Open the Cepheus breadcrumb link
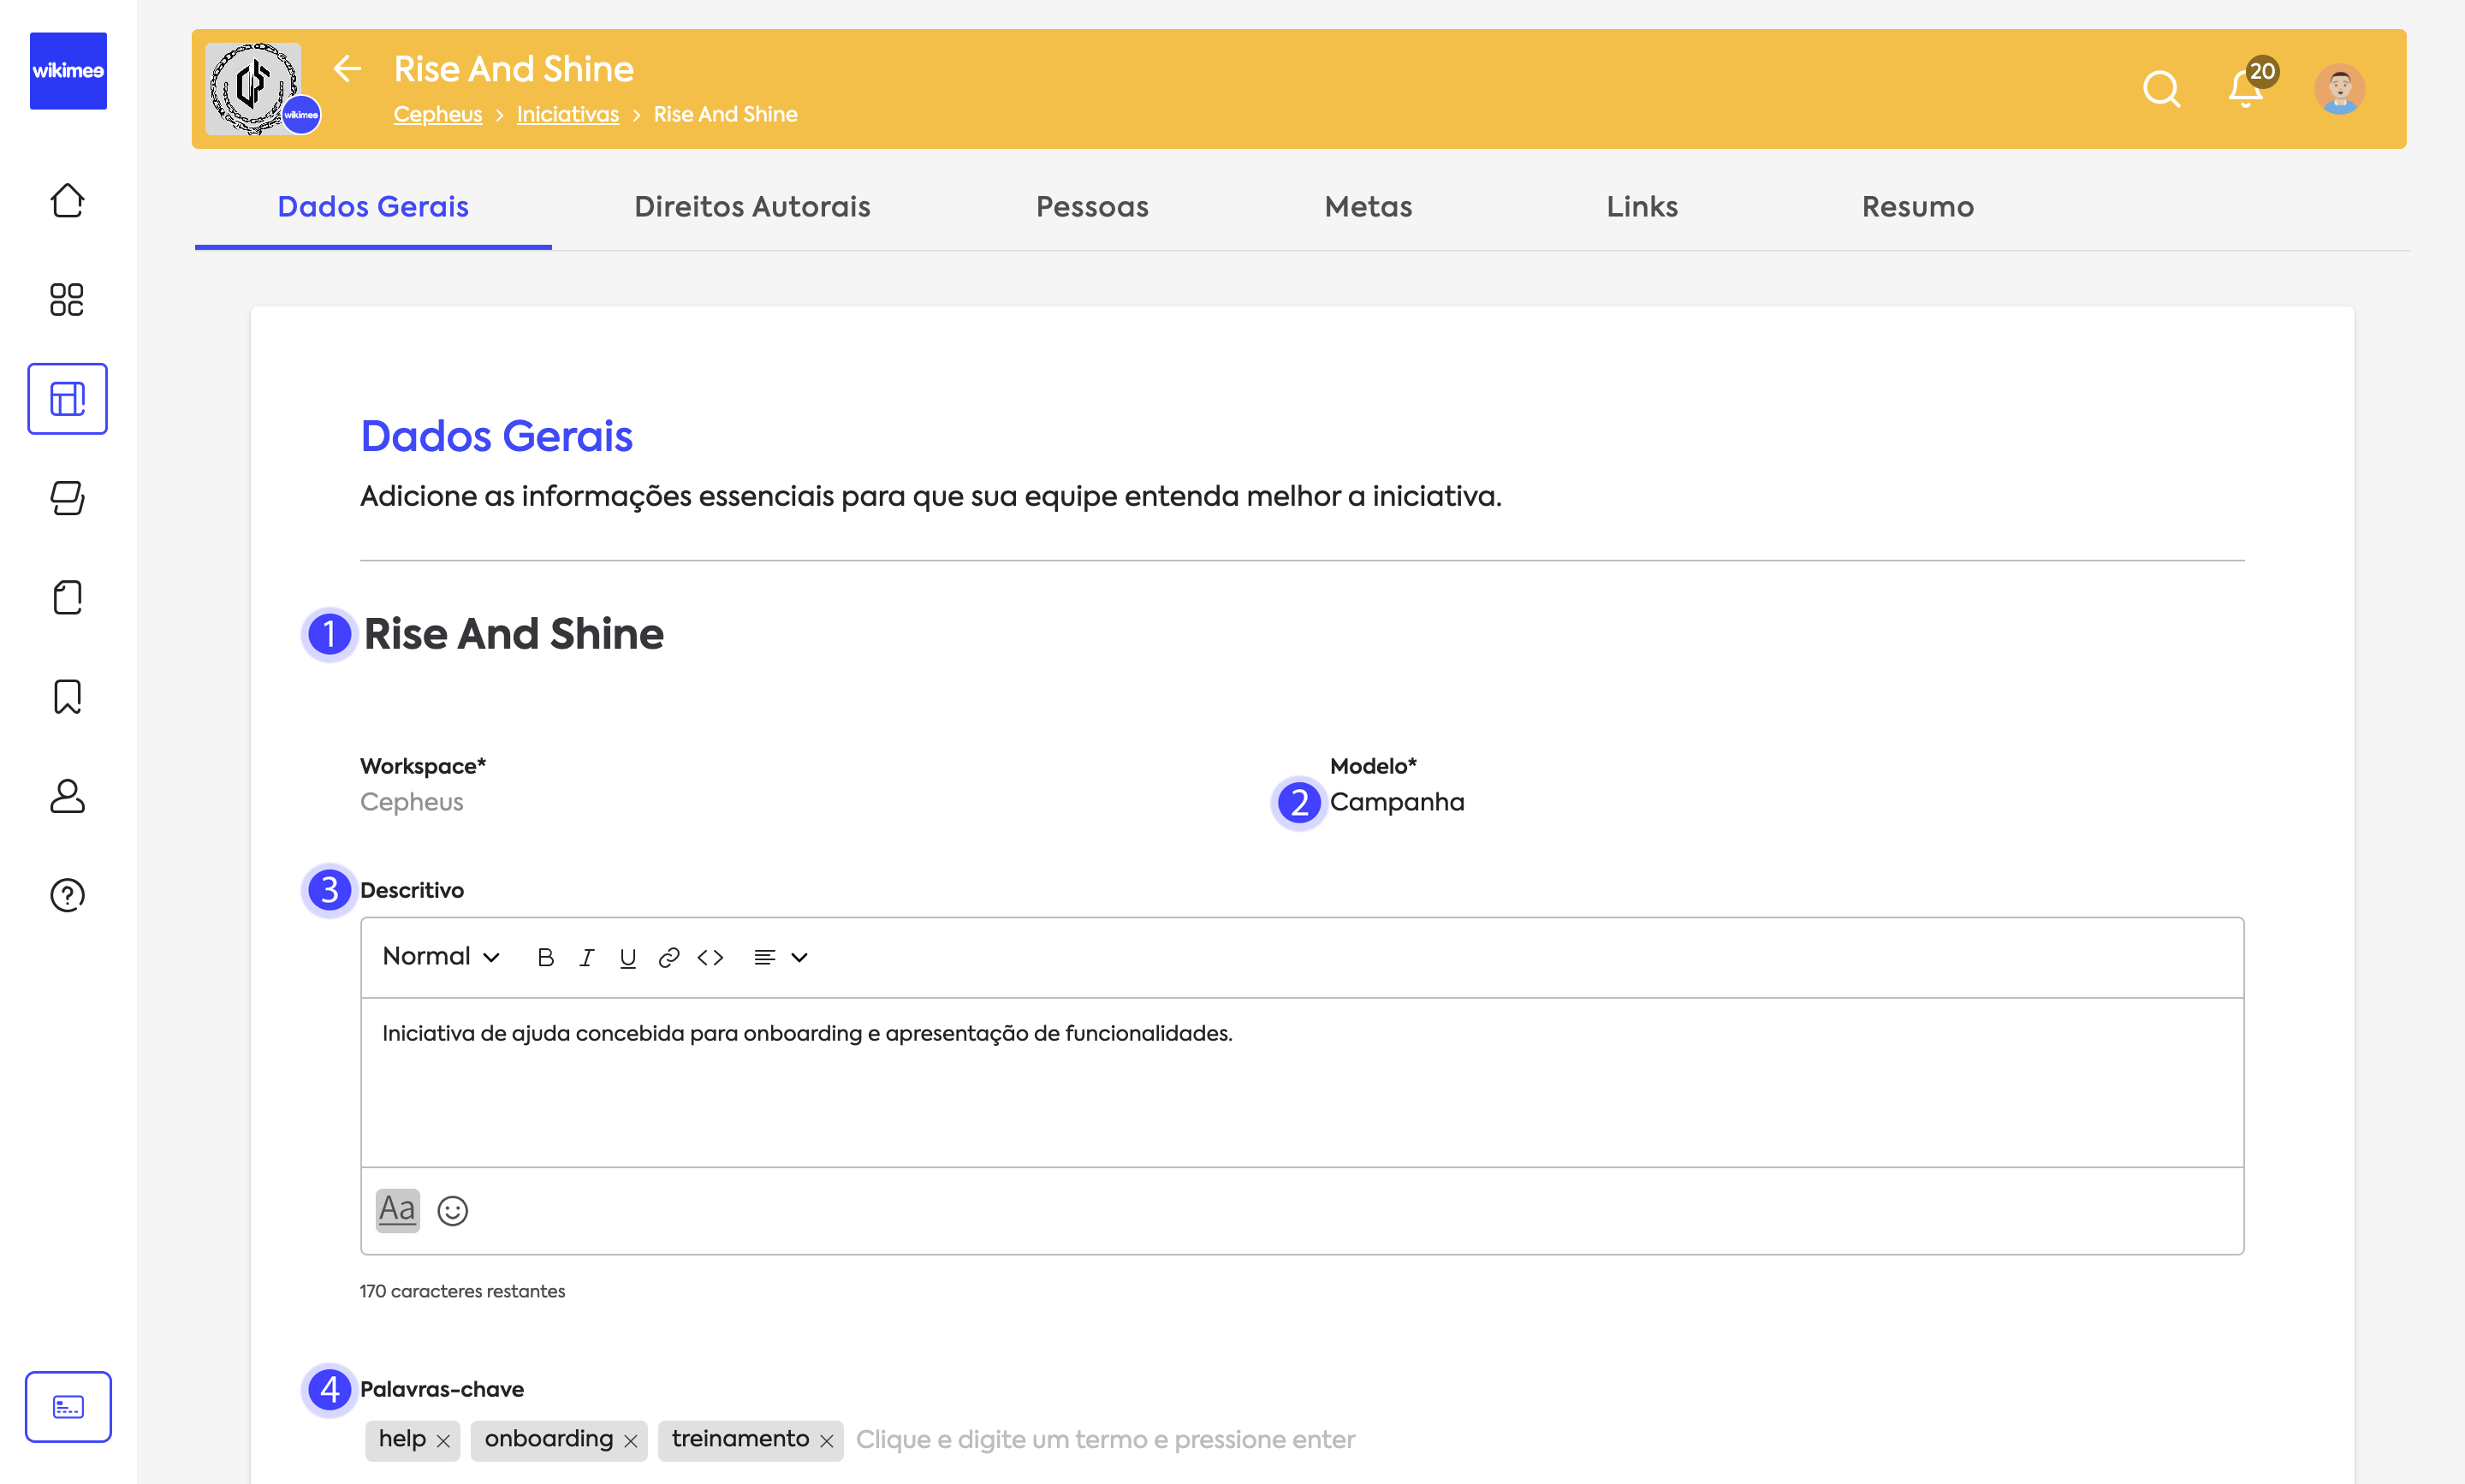The height and width of the screenshot is (1484, 2465). 437,114
